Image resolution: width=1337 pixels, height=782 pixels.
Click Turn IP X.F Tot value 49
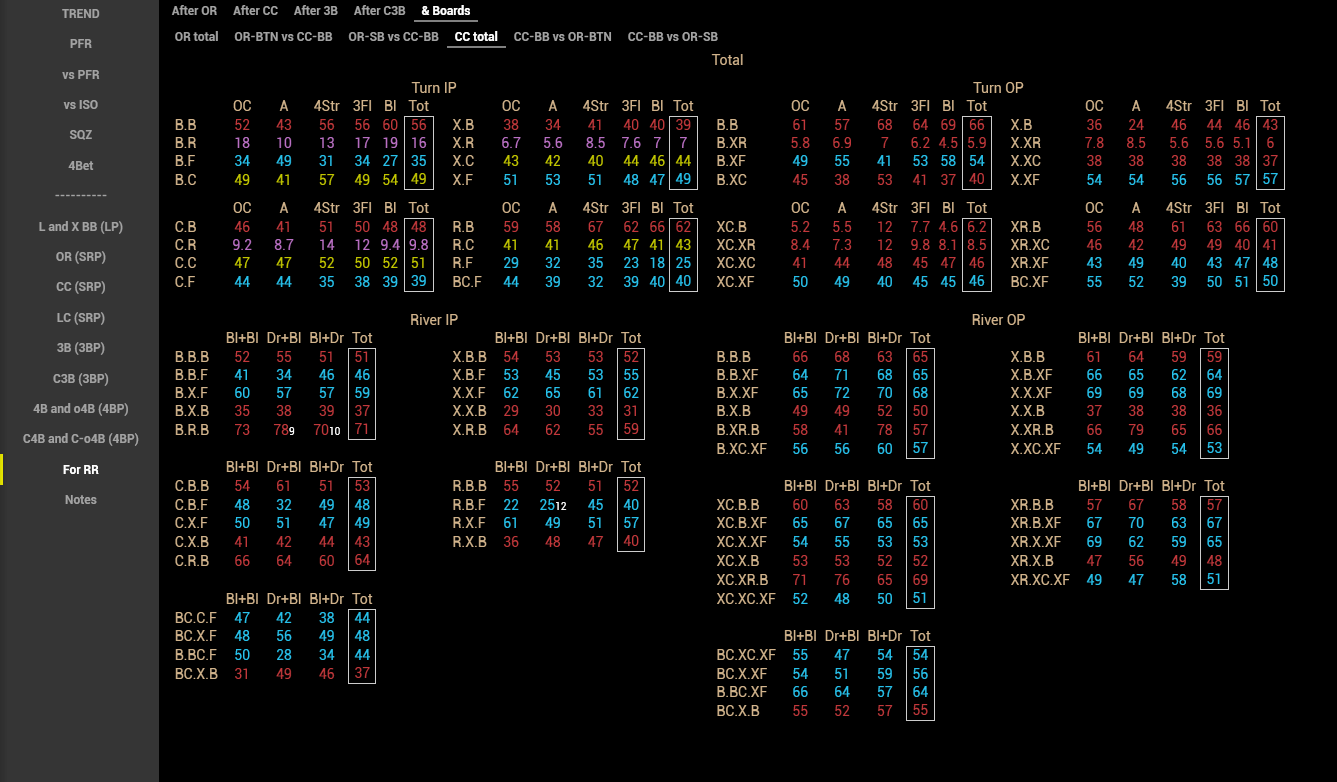(683, 180)
